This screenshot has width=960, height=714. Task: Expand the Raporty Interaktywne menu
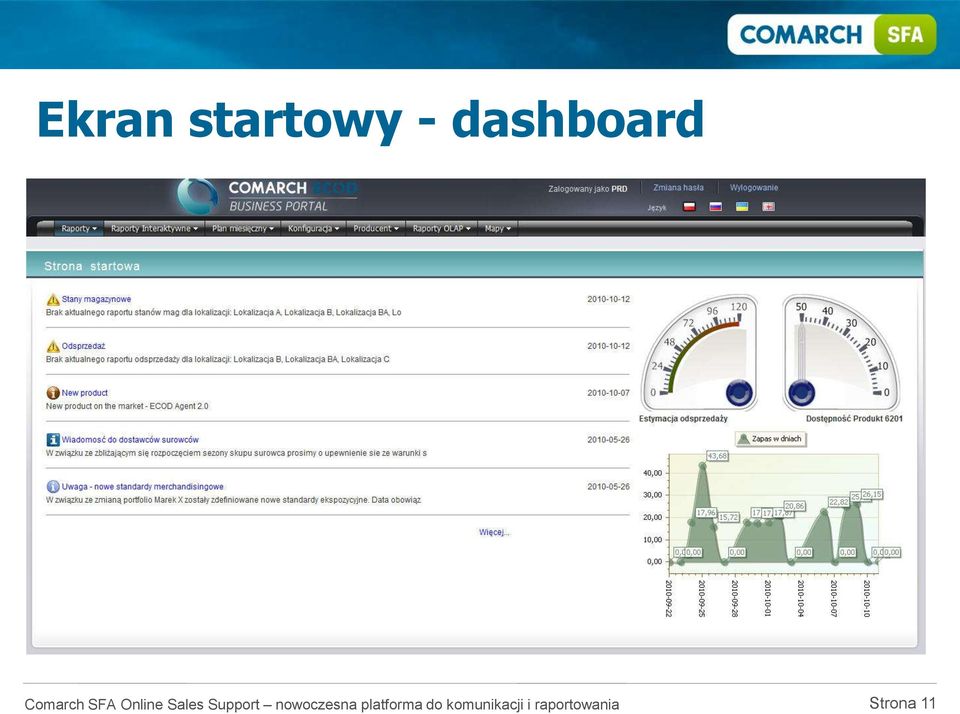pos(154,228)
